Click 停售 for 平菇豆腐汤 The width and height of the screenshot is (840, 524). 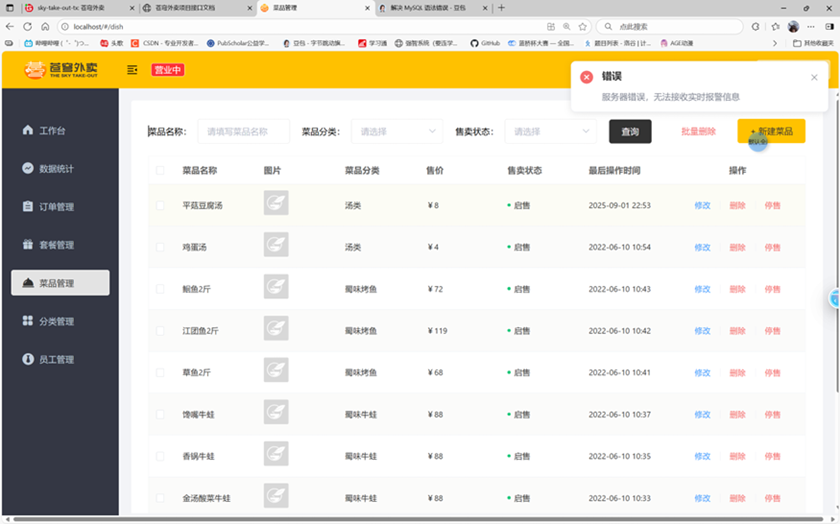click(772, 205)
